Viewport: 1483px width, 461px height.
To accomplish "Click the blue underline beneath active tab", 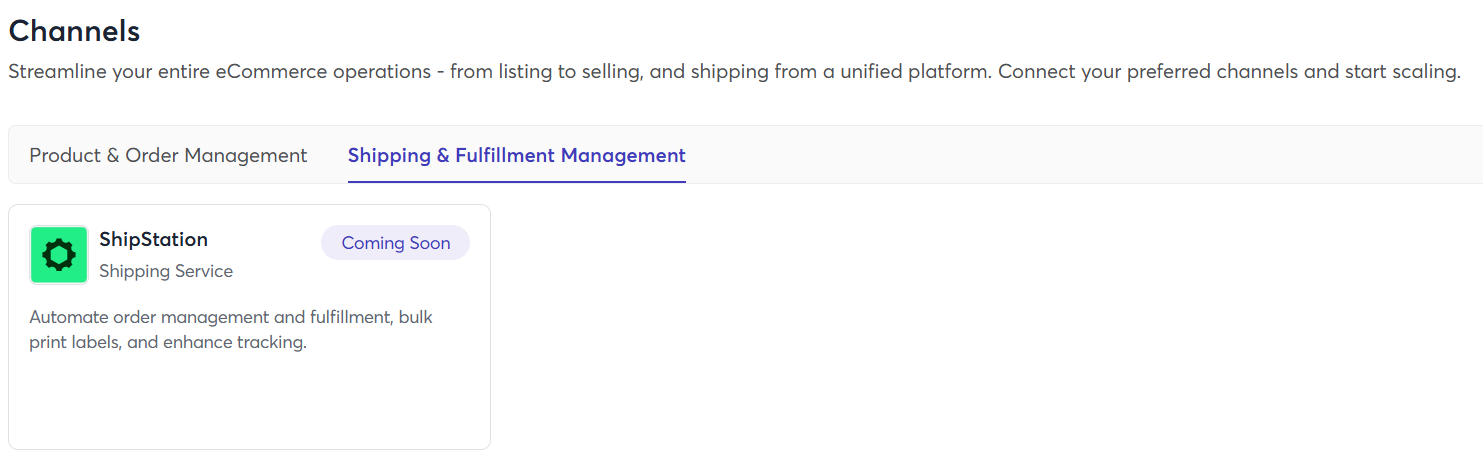I will coord(516,182).
